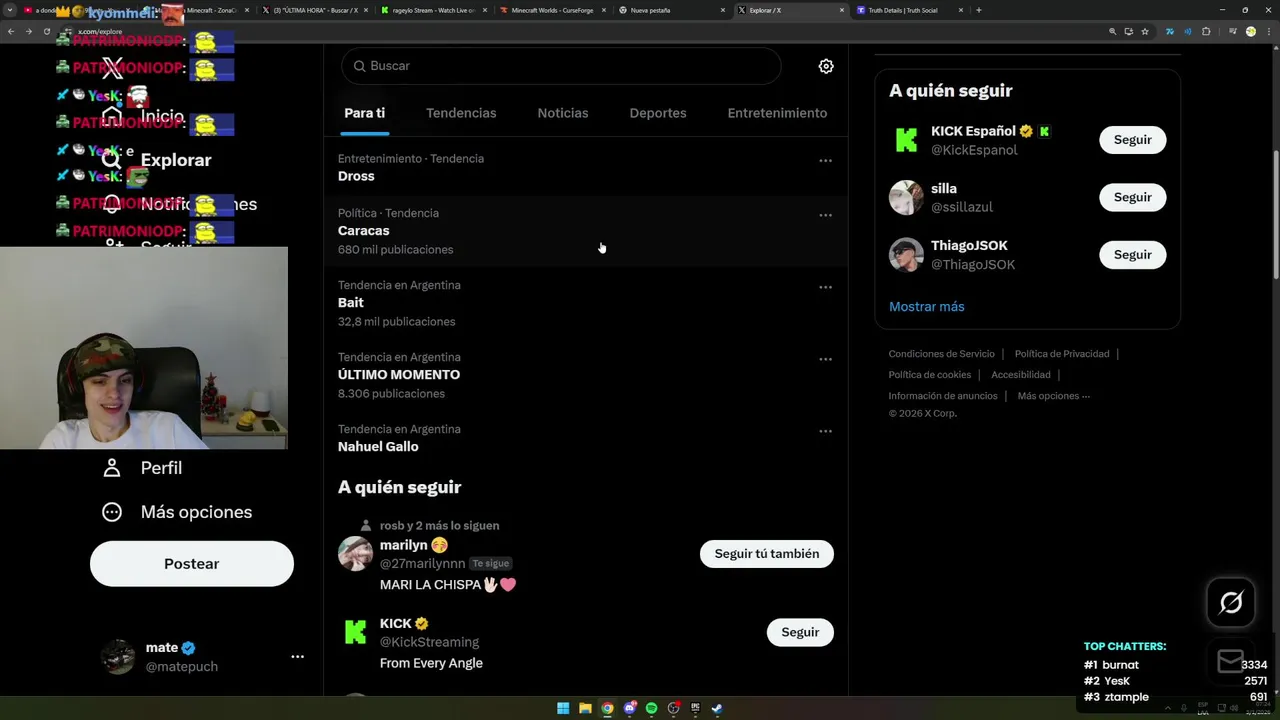Click browser back arrow
This screenshot has height=720, width=1280.
coord(11,31)
